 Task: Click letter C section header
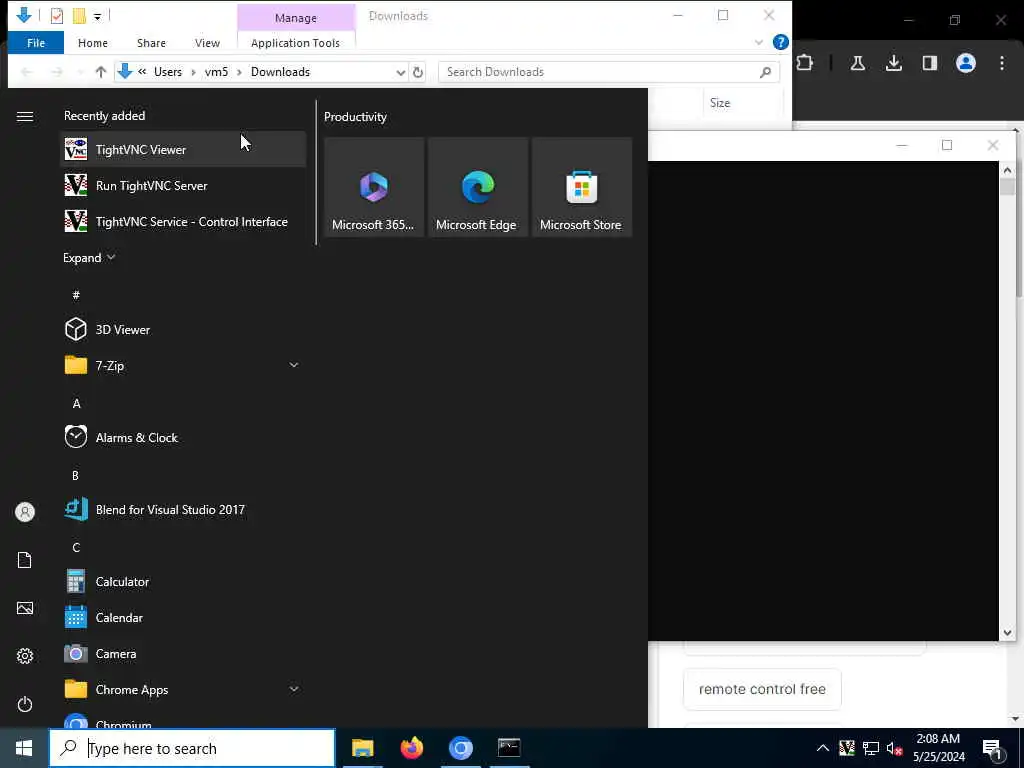click(76, 547)
